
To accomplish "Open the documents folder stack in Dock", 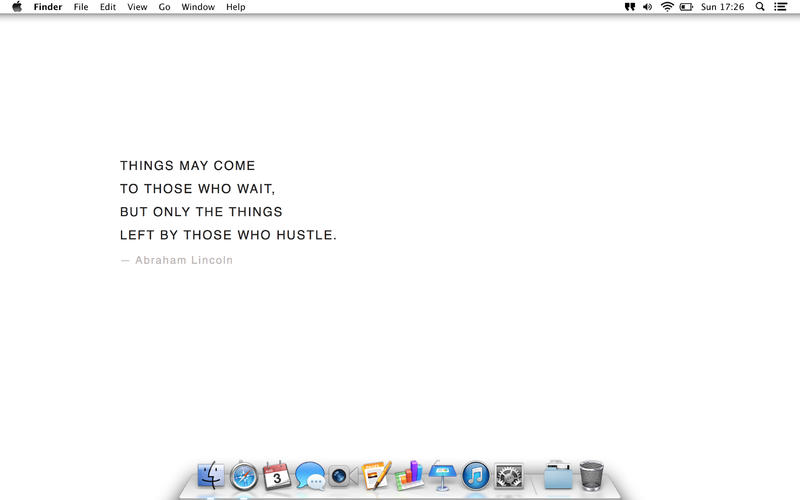I will (x=558, y=476).
